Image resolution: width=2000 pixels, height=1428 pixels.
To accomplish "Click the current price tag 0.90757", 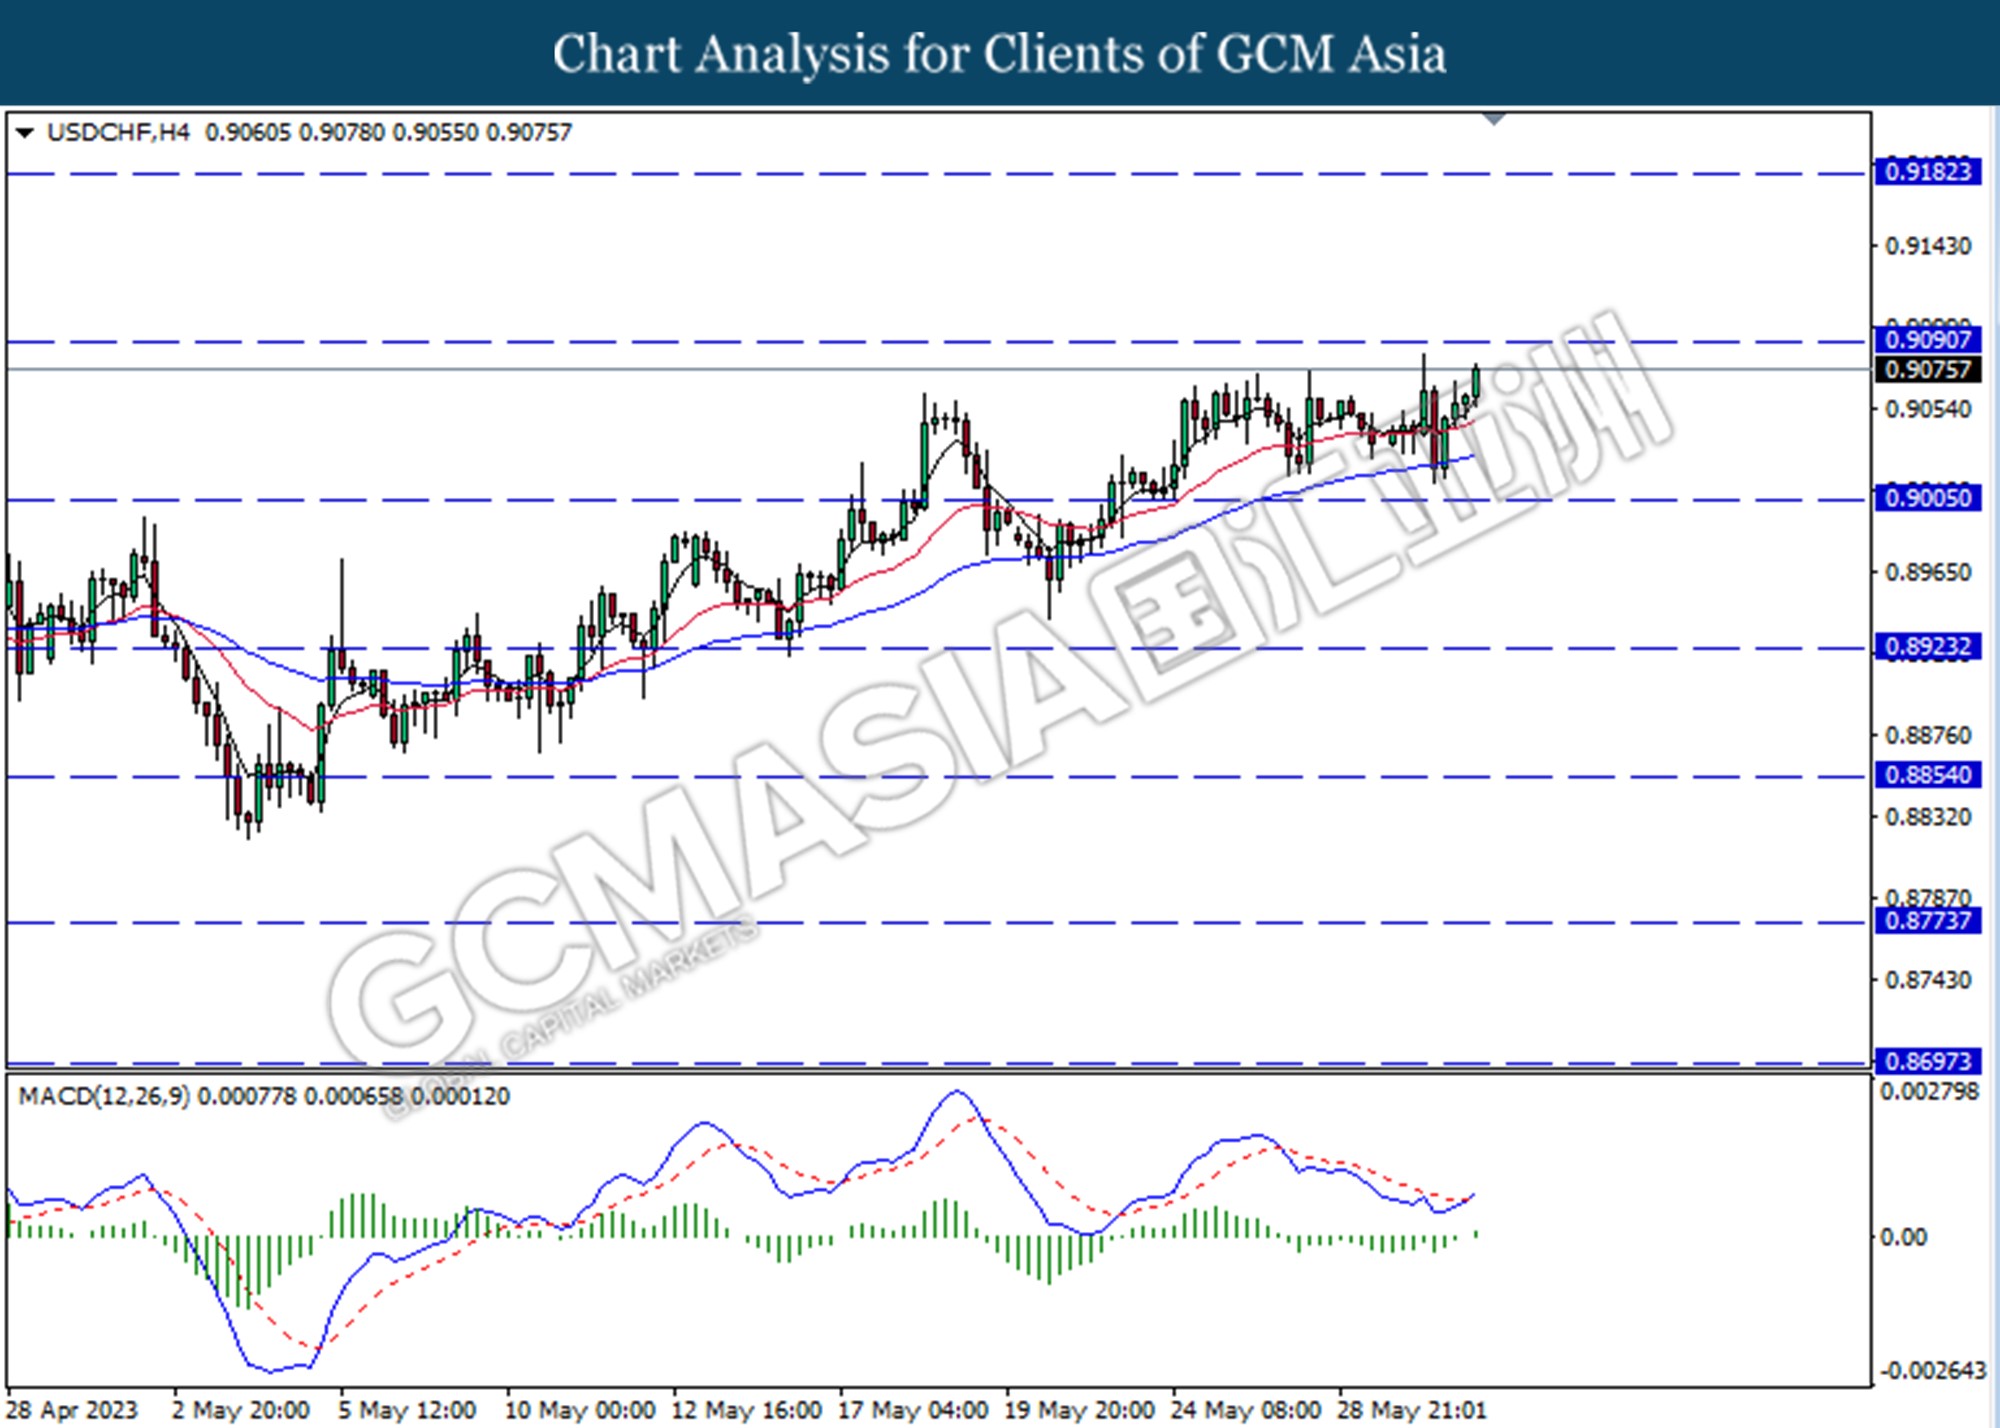I will [x=1927, y=369].
